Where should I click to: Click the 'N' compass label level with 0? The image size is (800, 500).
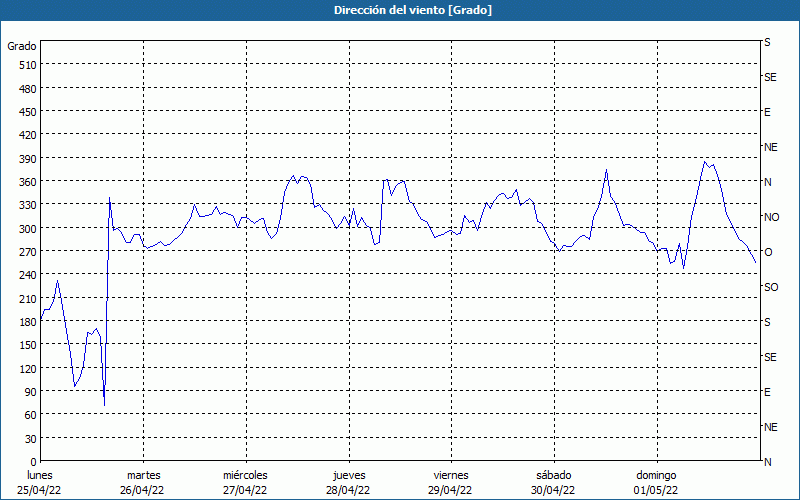(768, 462)
